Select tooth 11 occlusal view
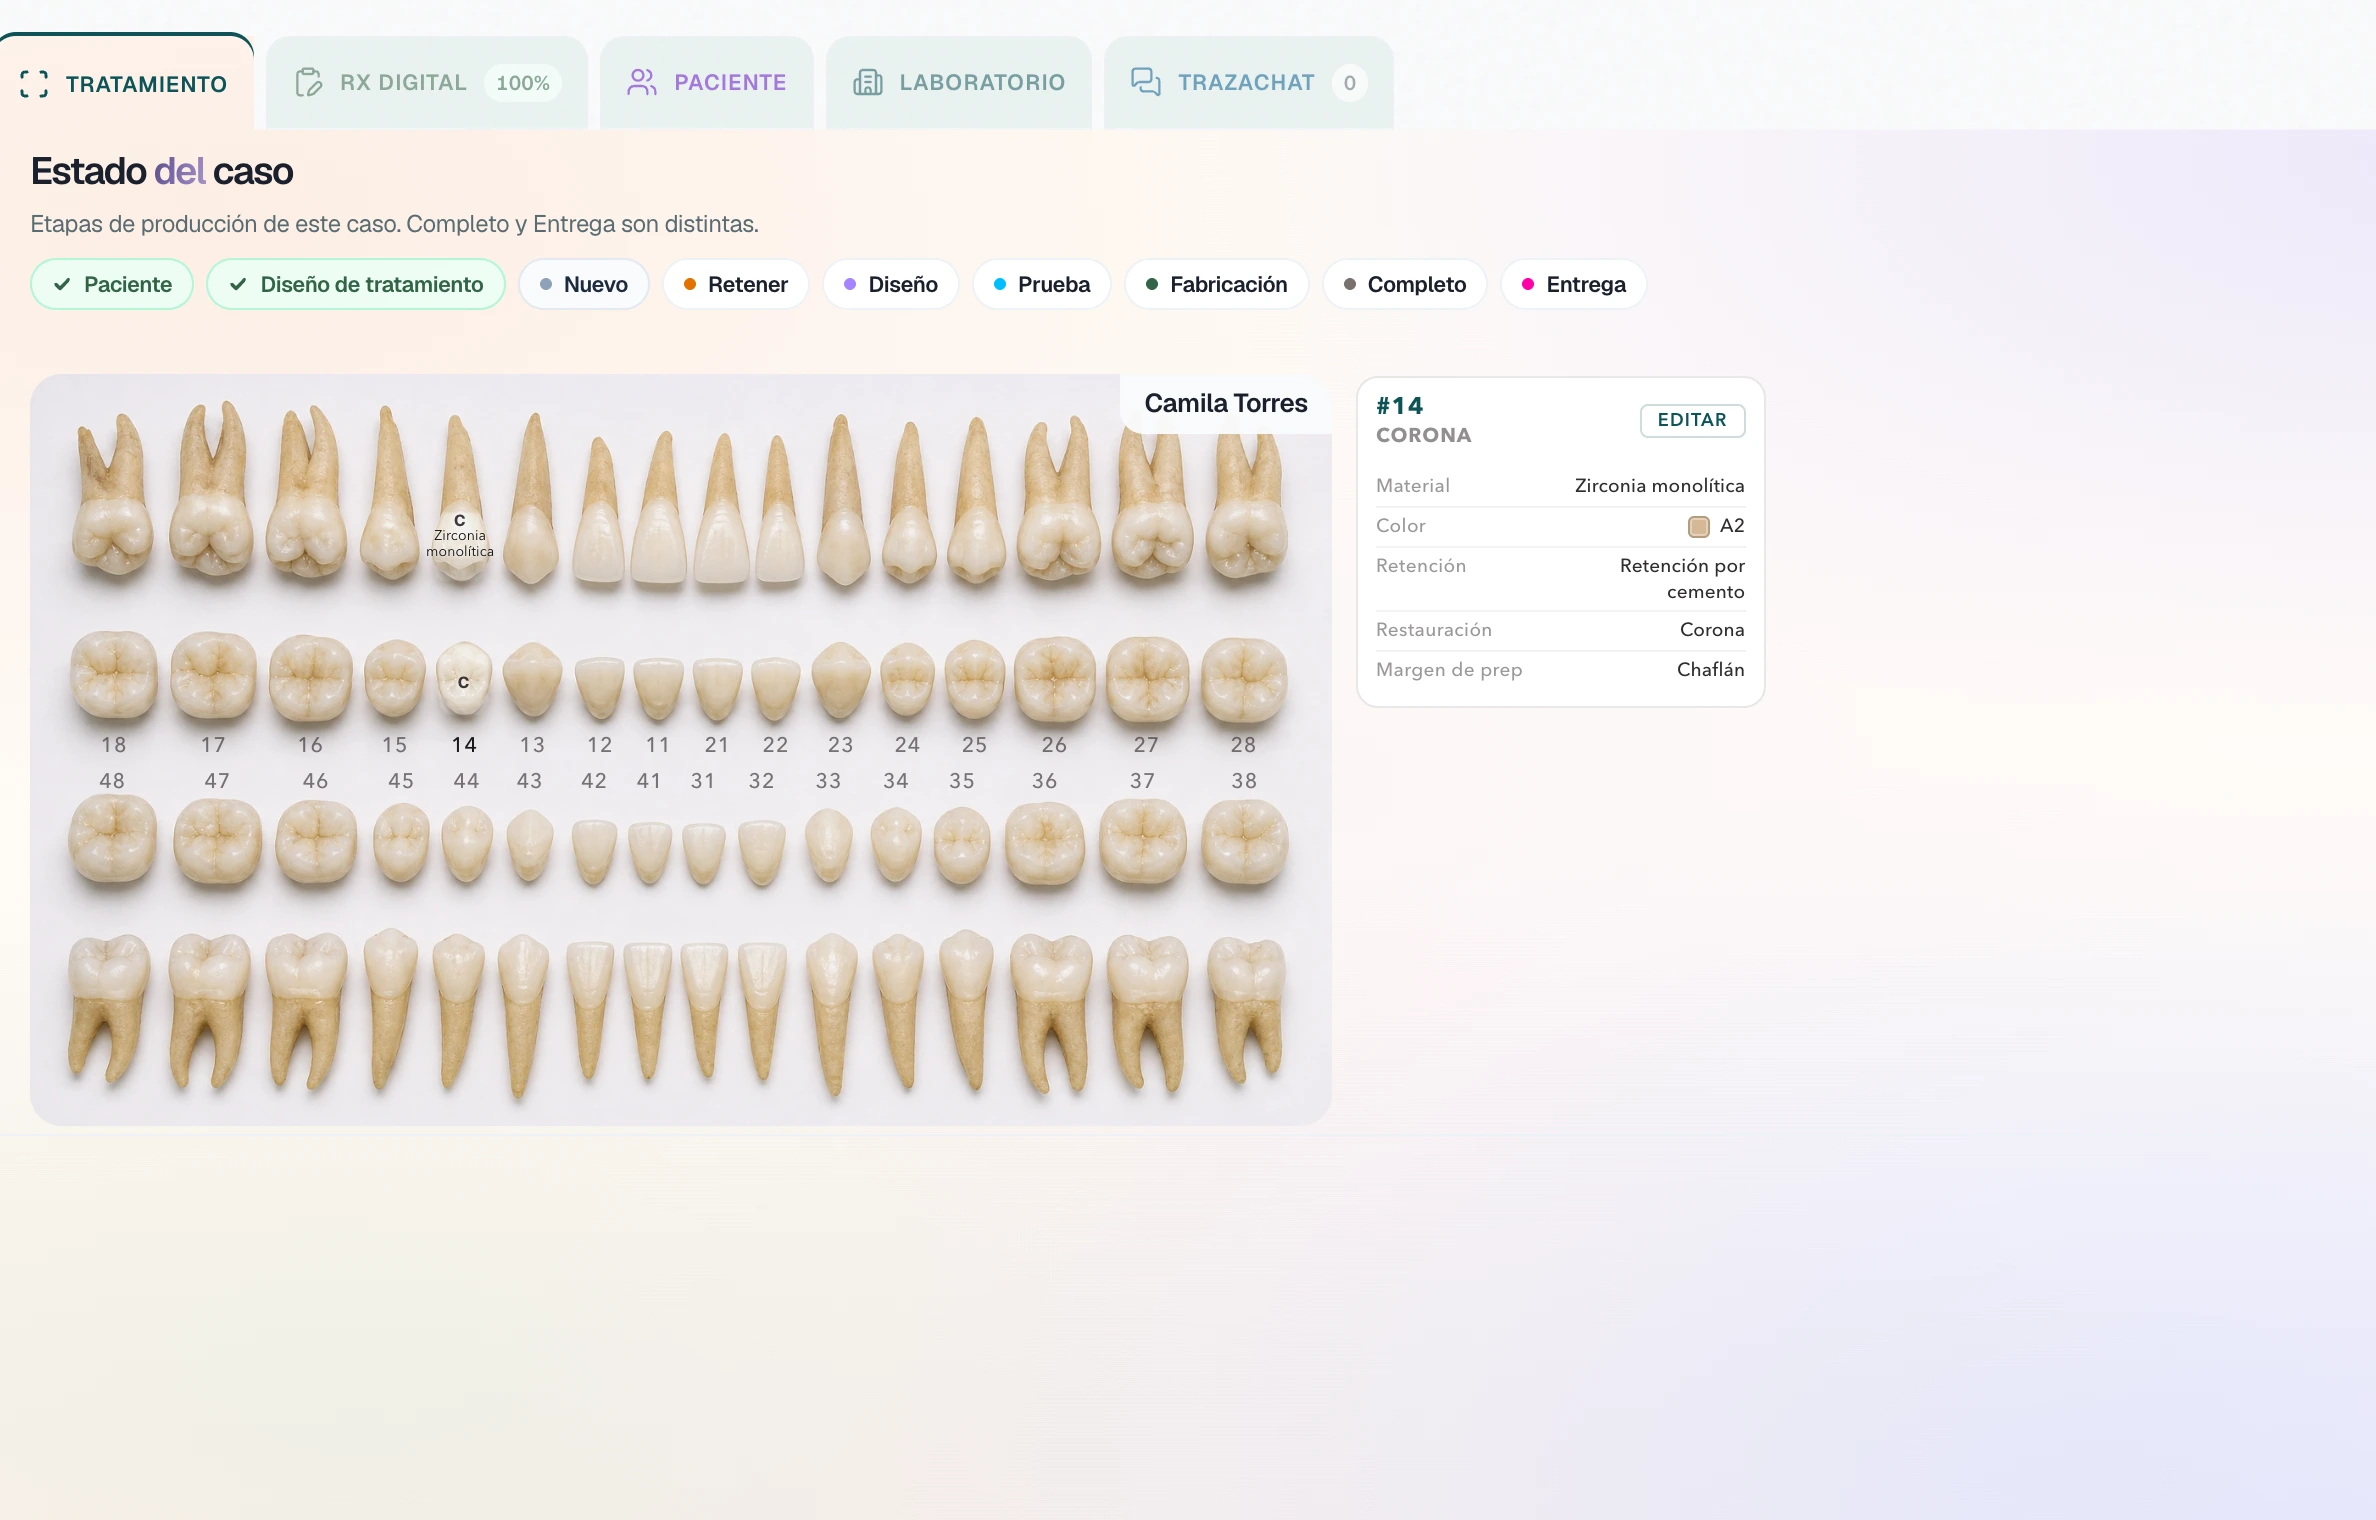The image size is (2376, 1520). [658, 688]
